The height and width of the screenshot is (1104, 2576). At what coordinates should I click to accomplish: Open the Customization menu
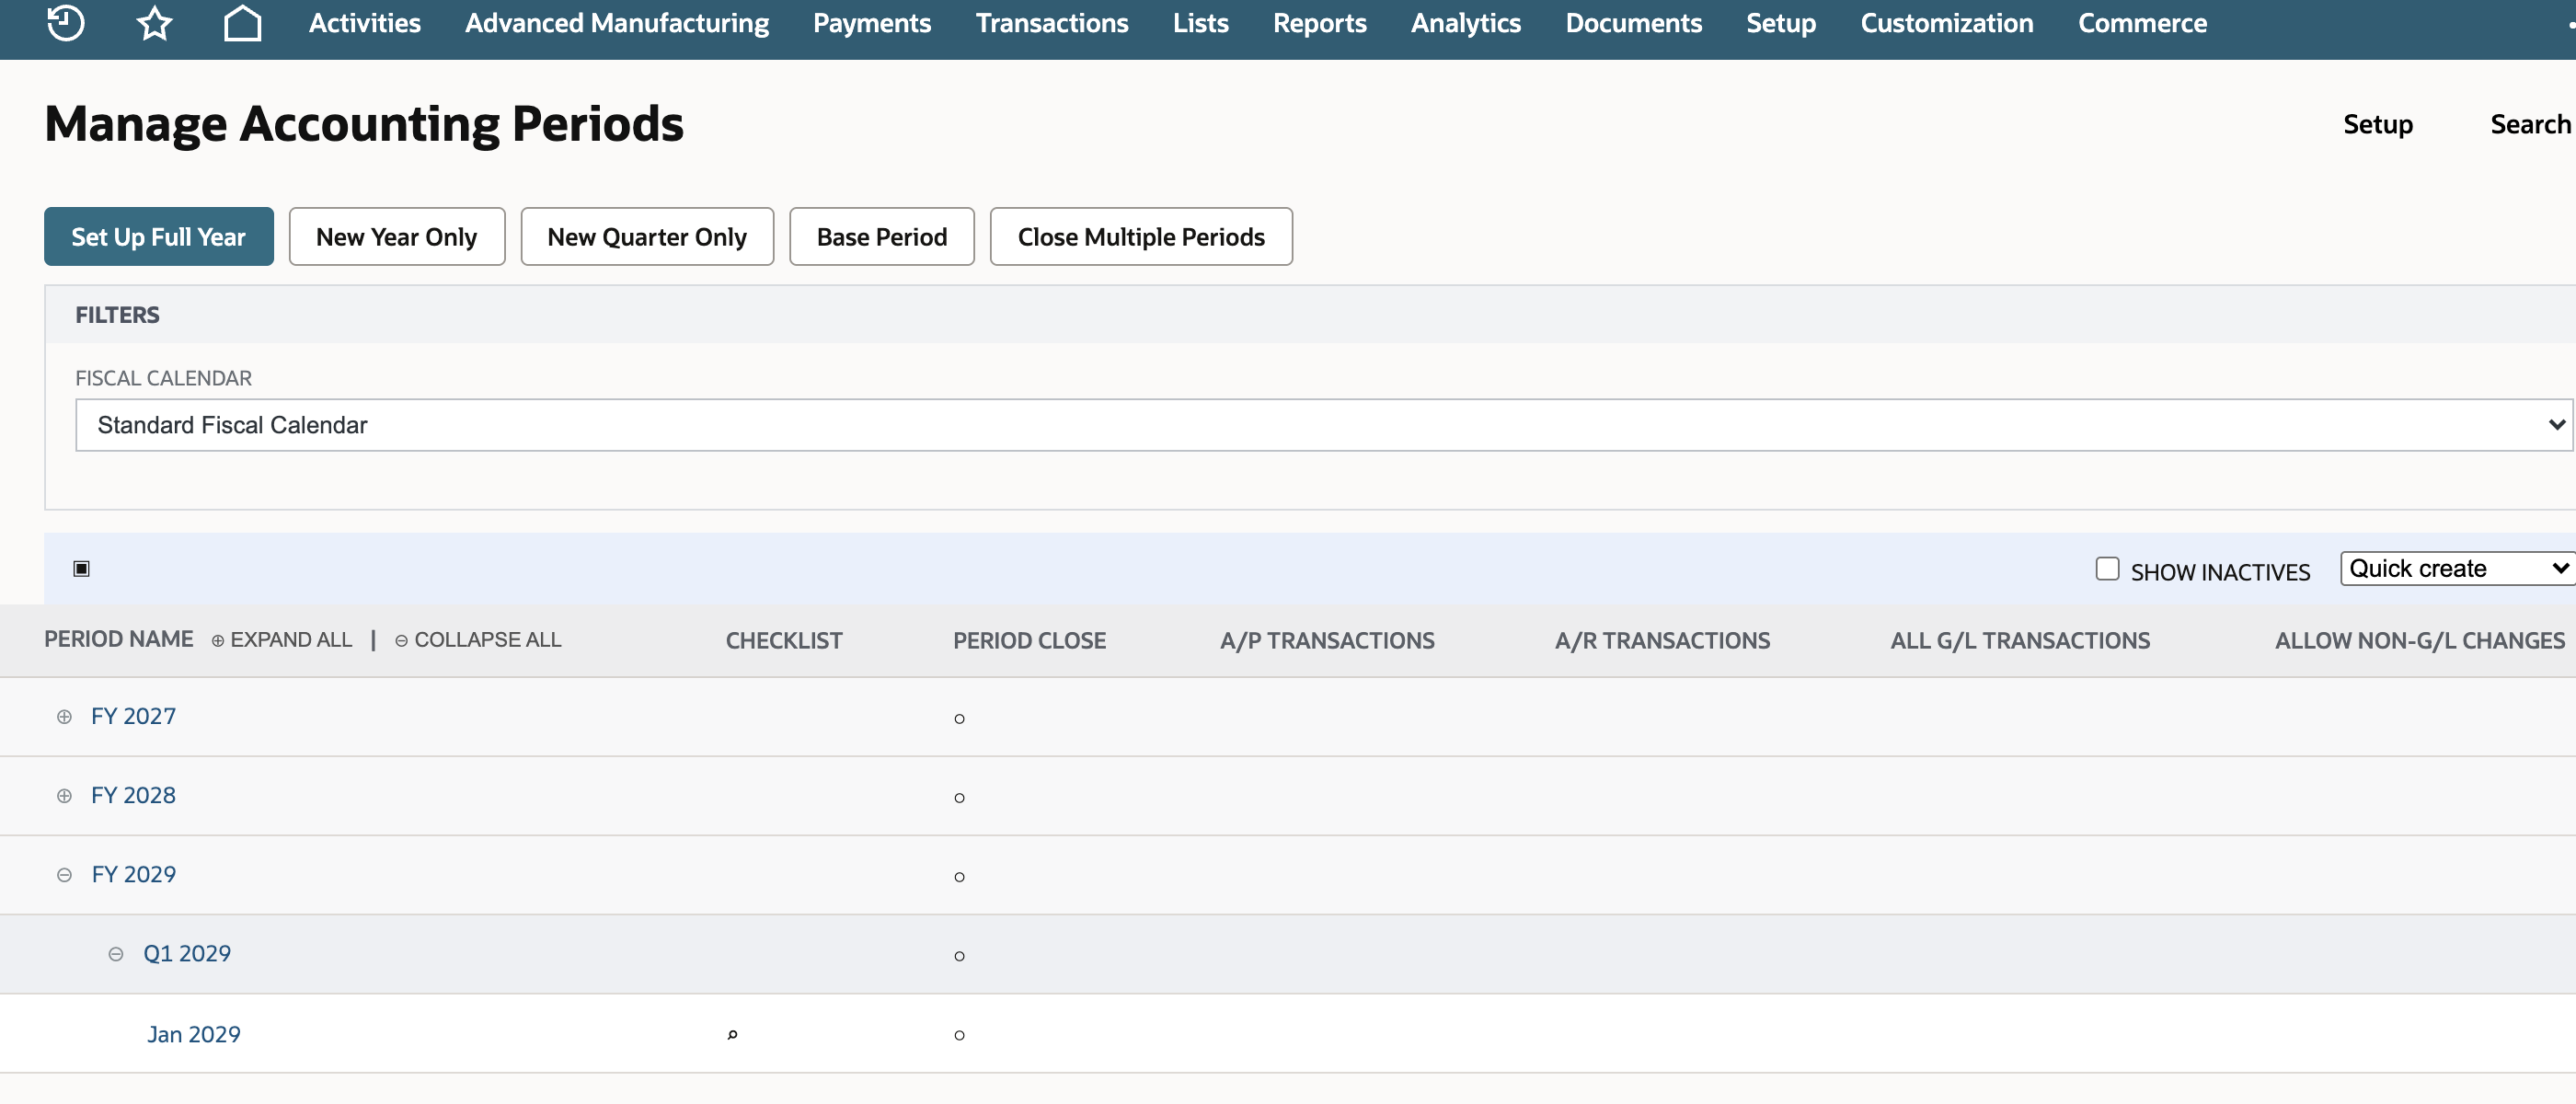(x=1947, y=22)
